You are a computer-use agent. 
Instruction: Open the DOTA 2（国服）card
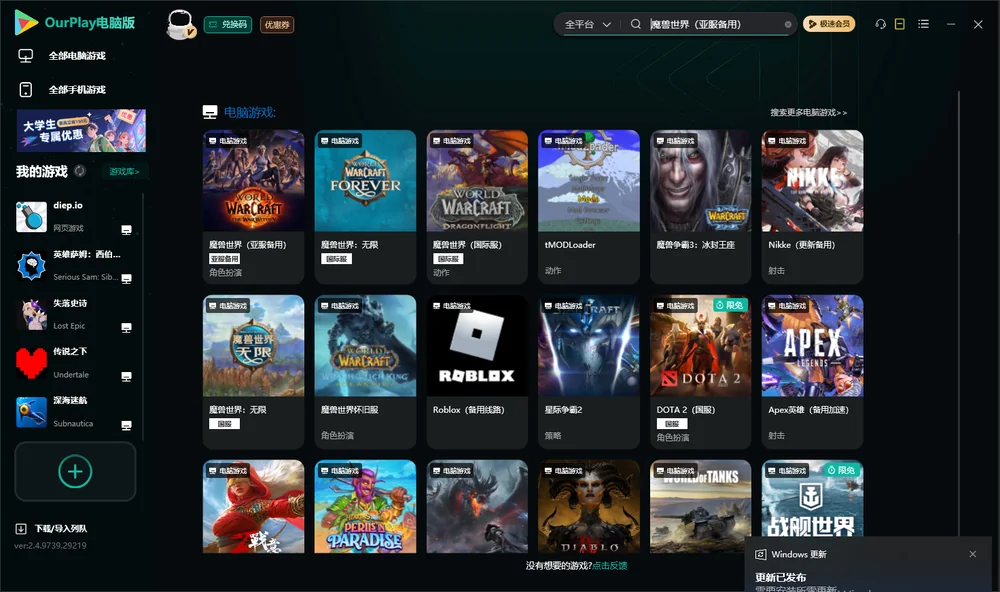pyautogui.click(x=700, y=371)
